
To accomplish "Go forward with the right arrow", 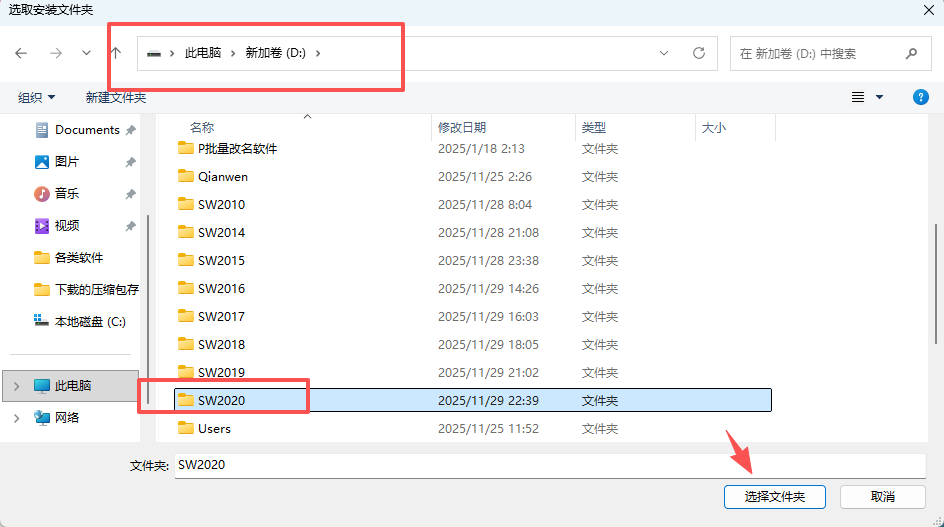I will point(55,53).
